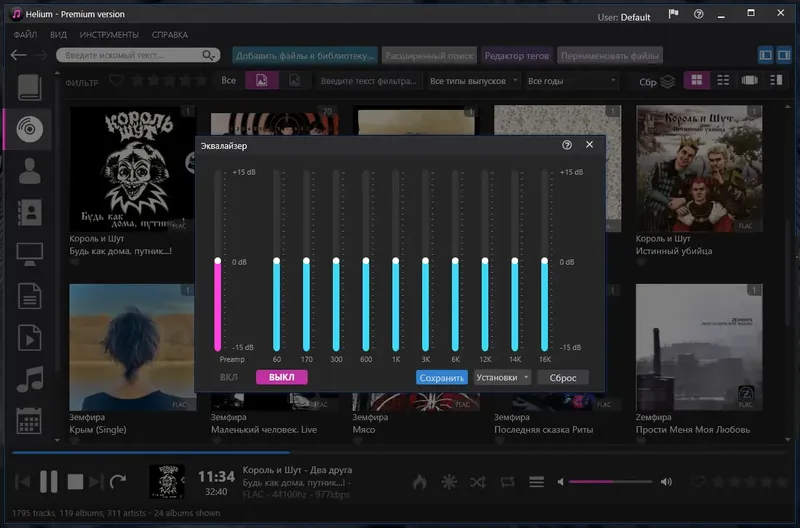800x528 pixels.
Task: Open the music note icon in the sidebar
Action: click(x=30, y=379)
